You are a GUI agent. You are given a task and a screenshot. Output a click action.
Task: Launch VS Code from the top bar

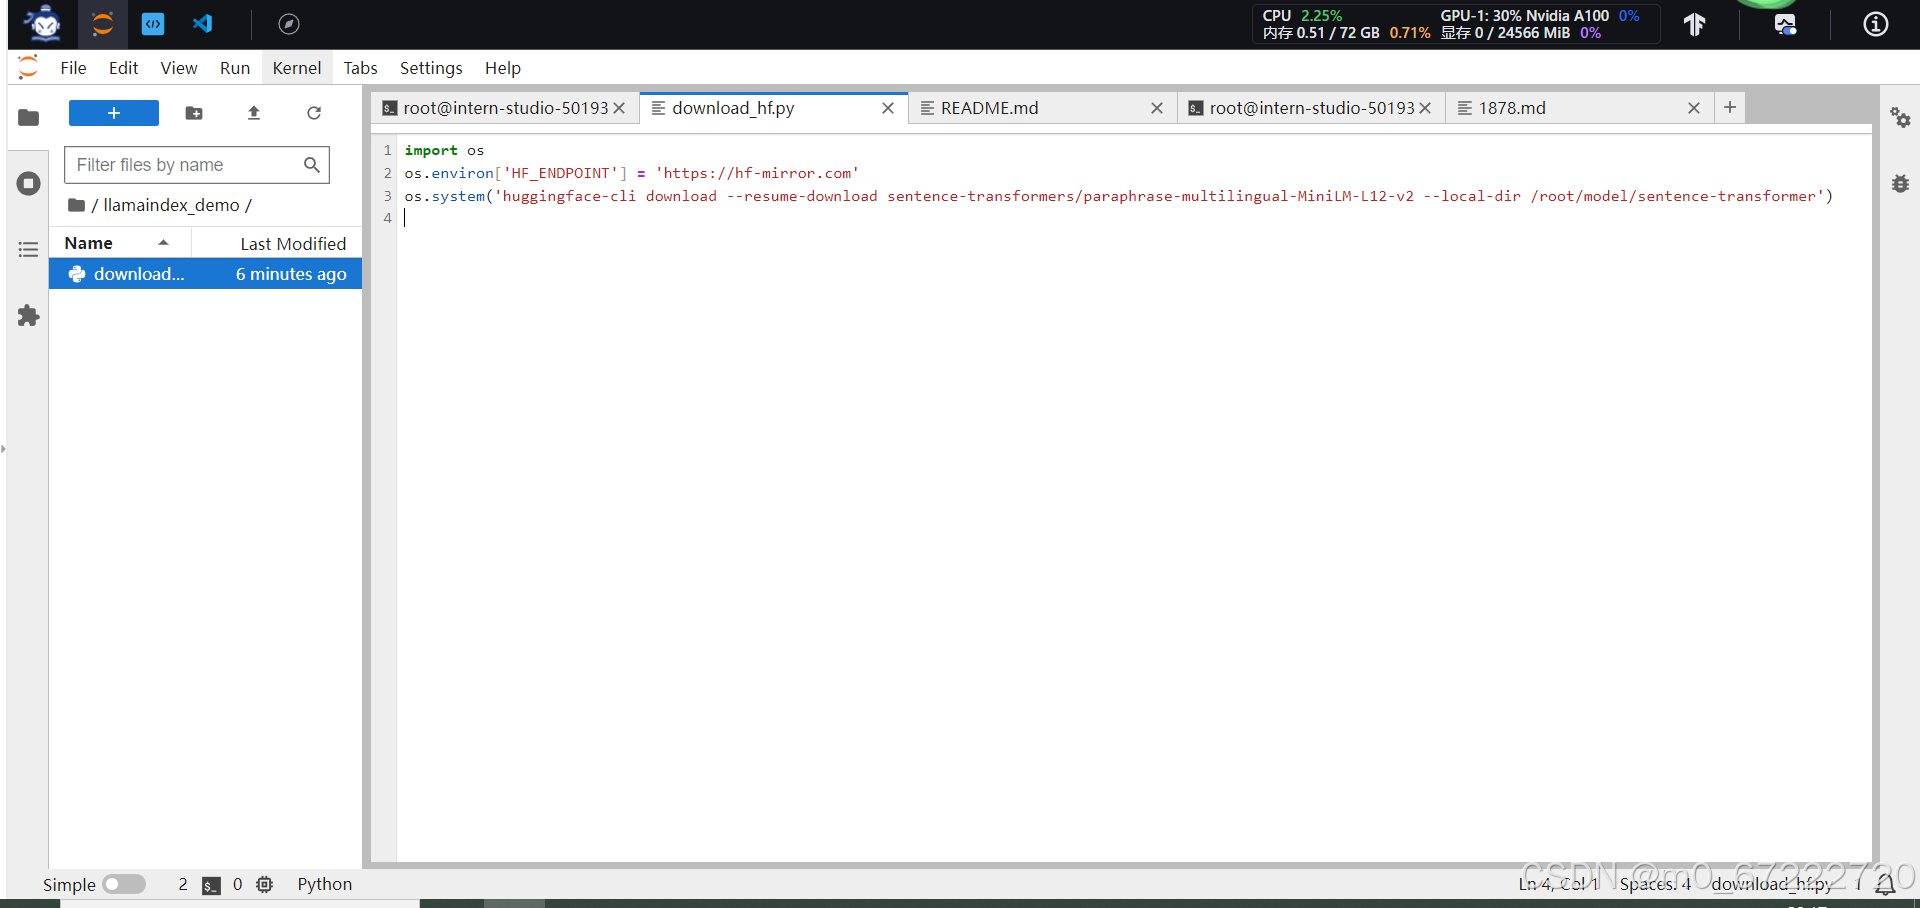tap(203, 23)
